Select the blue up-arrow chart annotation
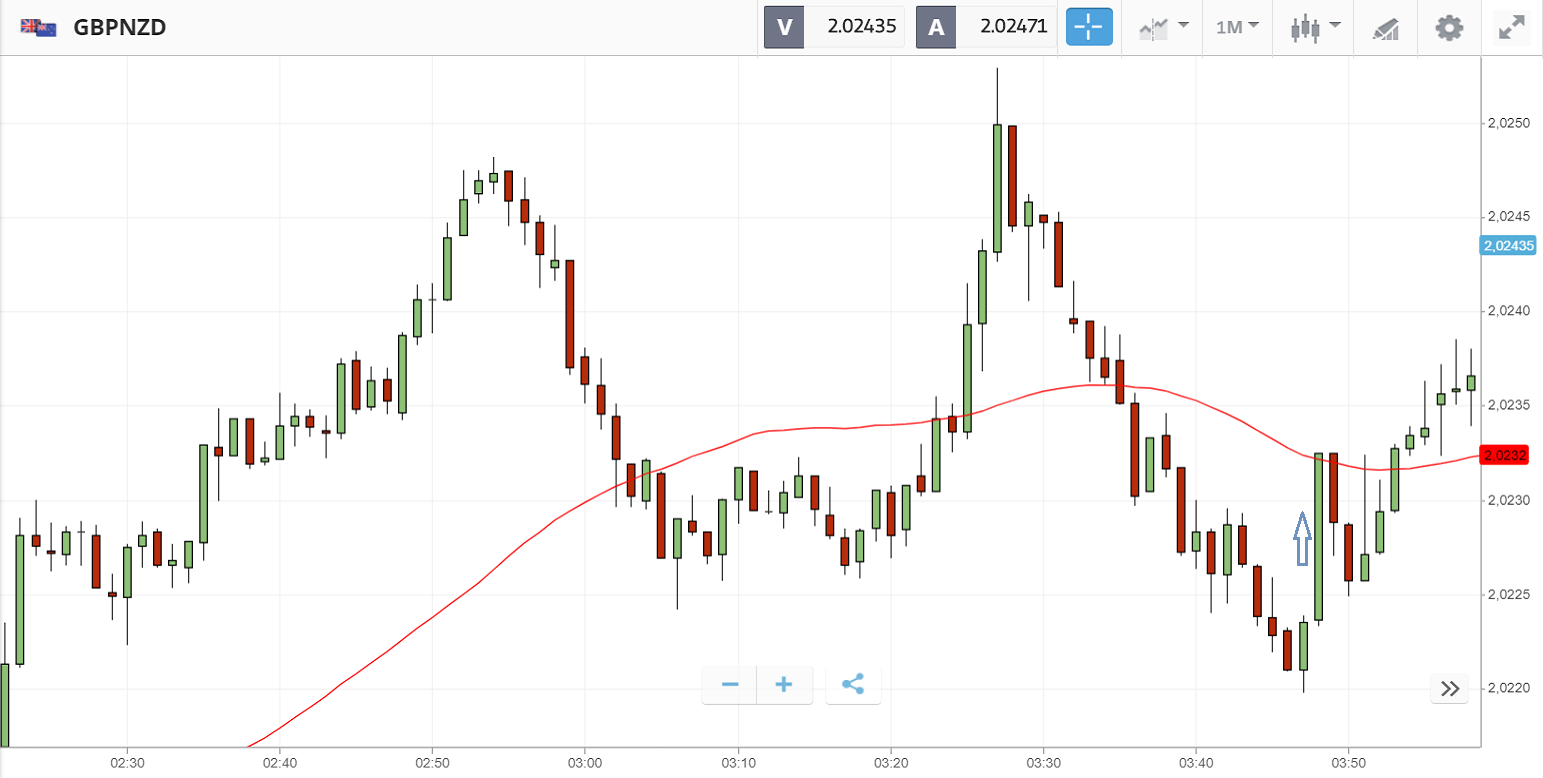Viewport: 1543px width, 778px height. [x=1302, y=539]
